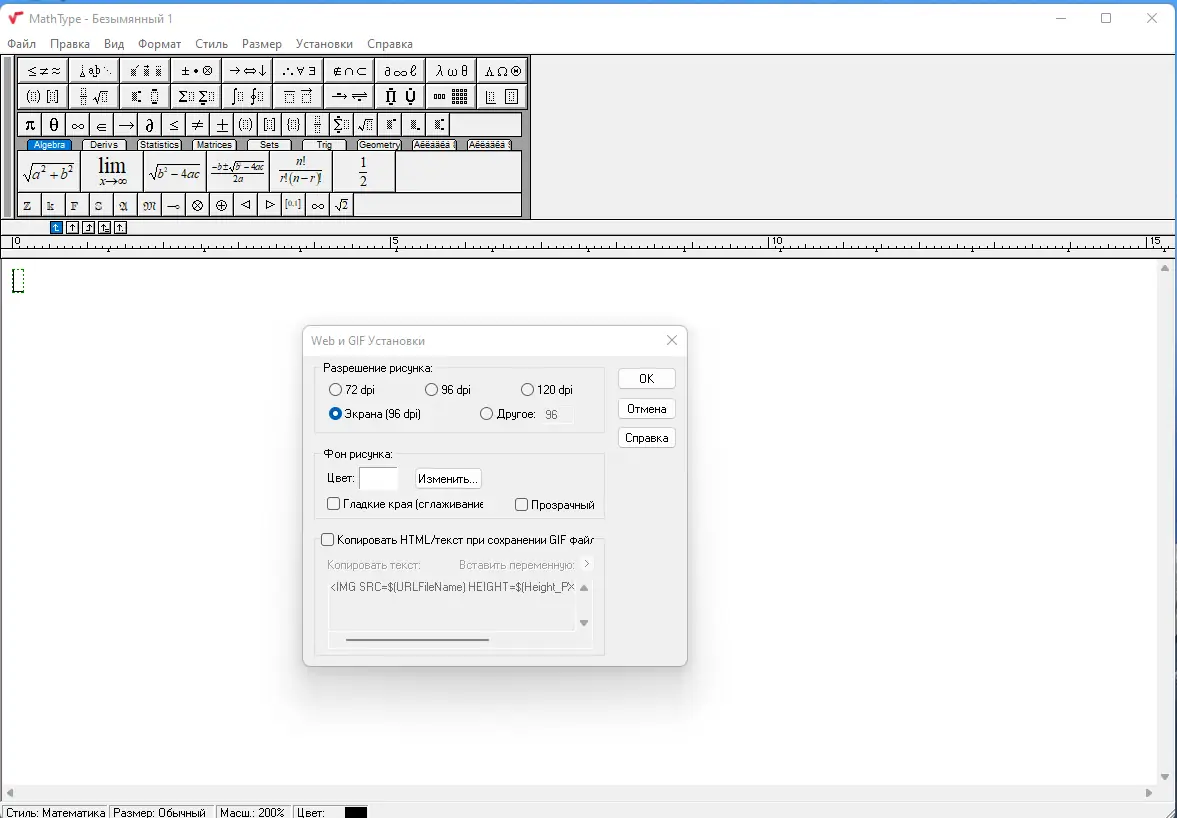Screen dimensions: 1177x818
Task: Open the operator symbols palette (± • ⊗)
Action: (197, 71)
